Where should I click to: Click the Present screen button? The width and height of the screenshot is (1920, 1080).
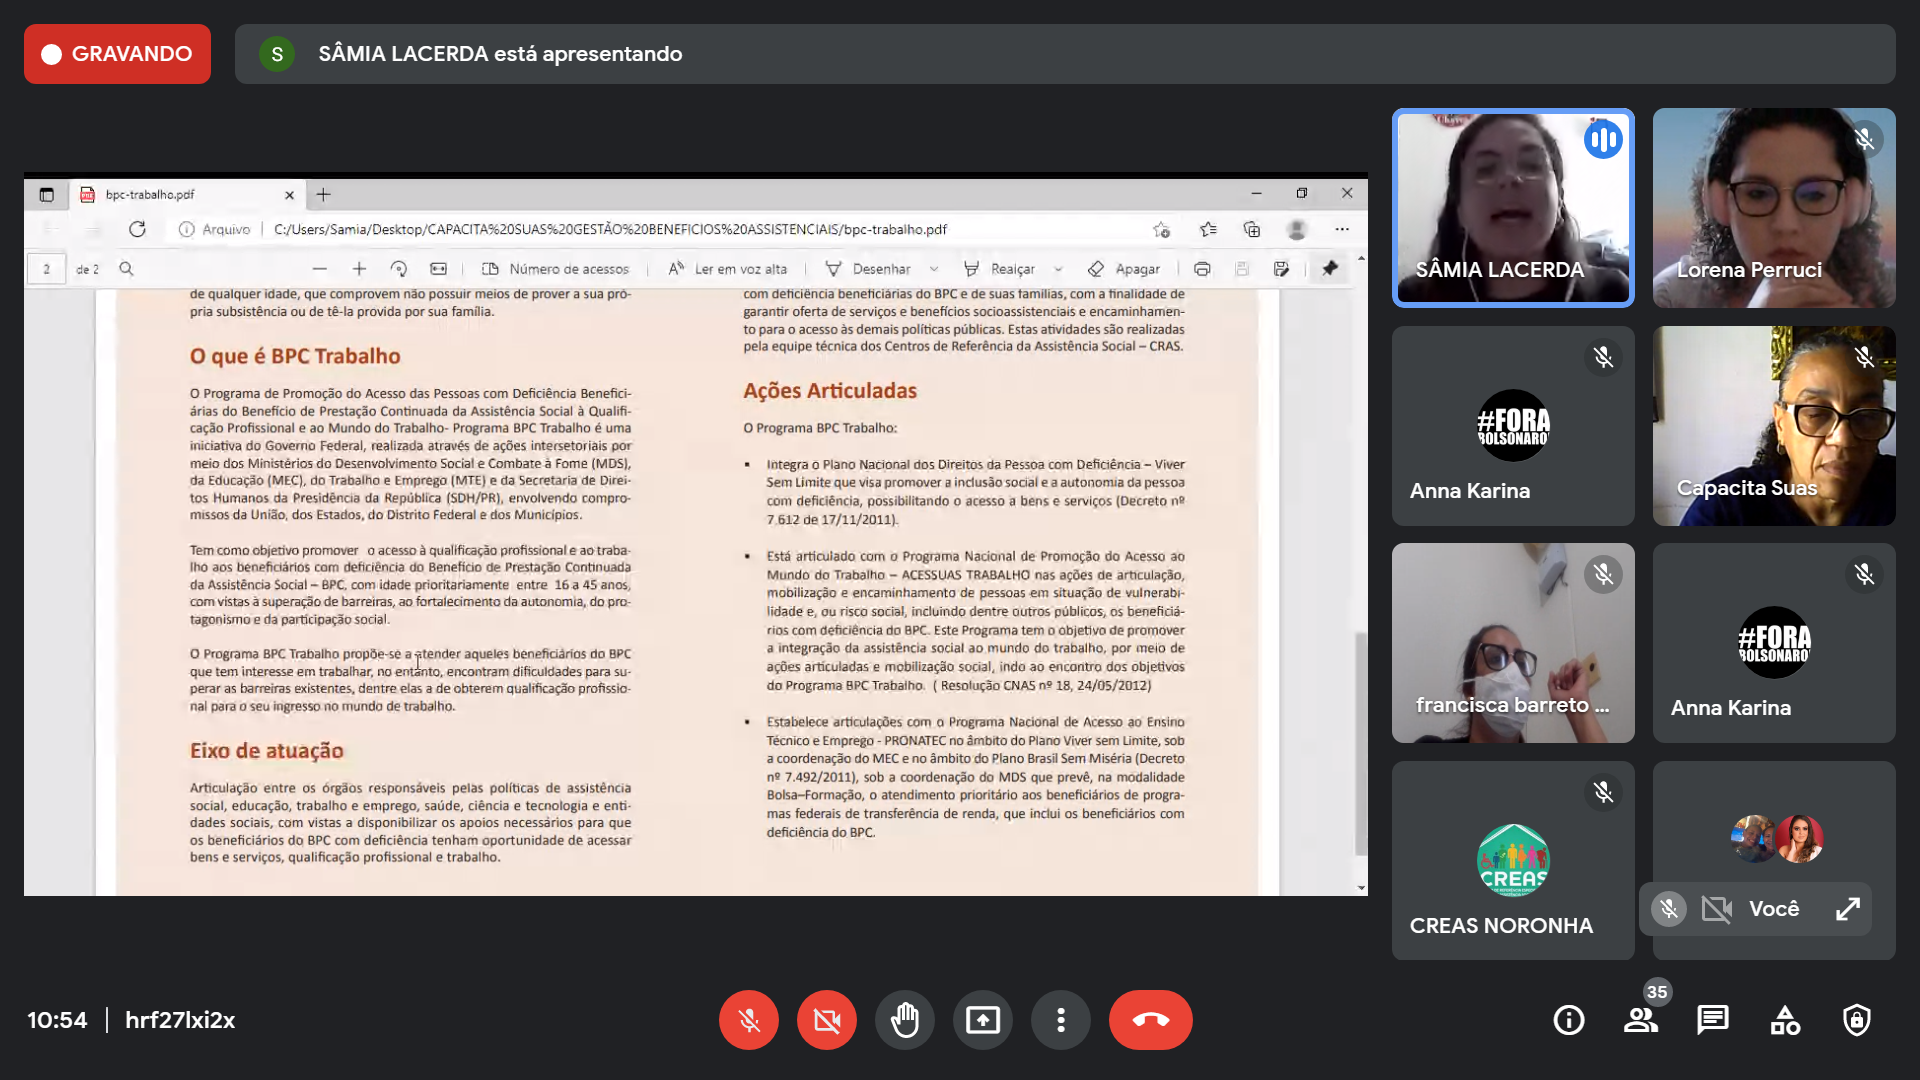point(983,1020)
